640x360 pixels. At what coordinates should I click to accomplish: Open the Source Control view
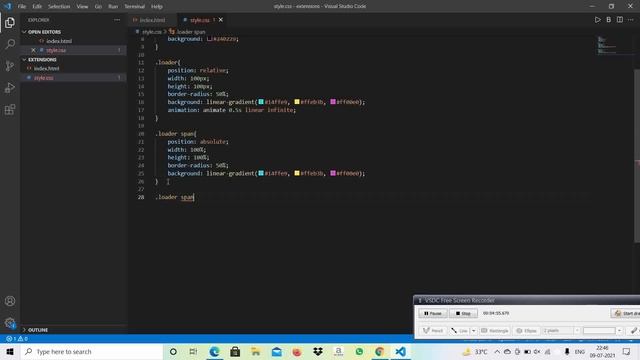[10, 66]
